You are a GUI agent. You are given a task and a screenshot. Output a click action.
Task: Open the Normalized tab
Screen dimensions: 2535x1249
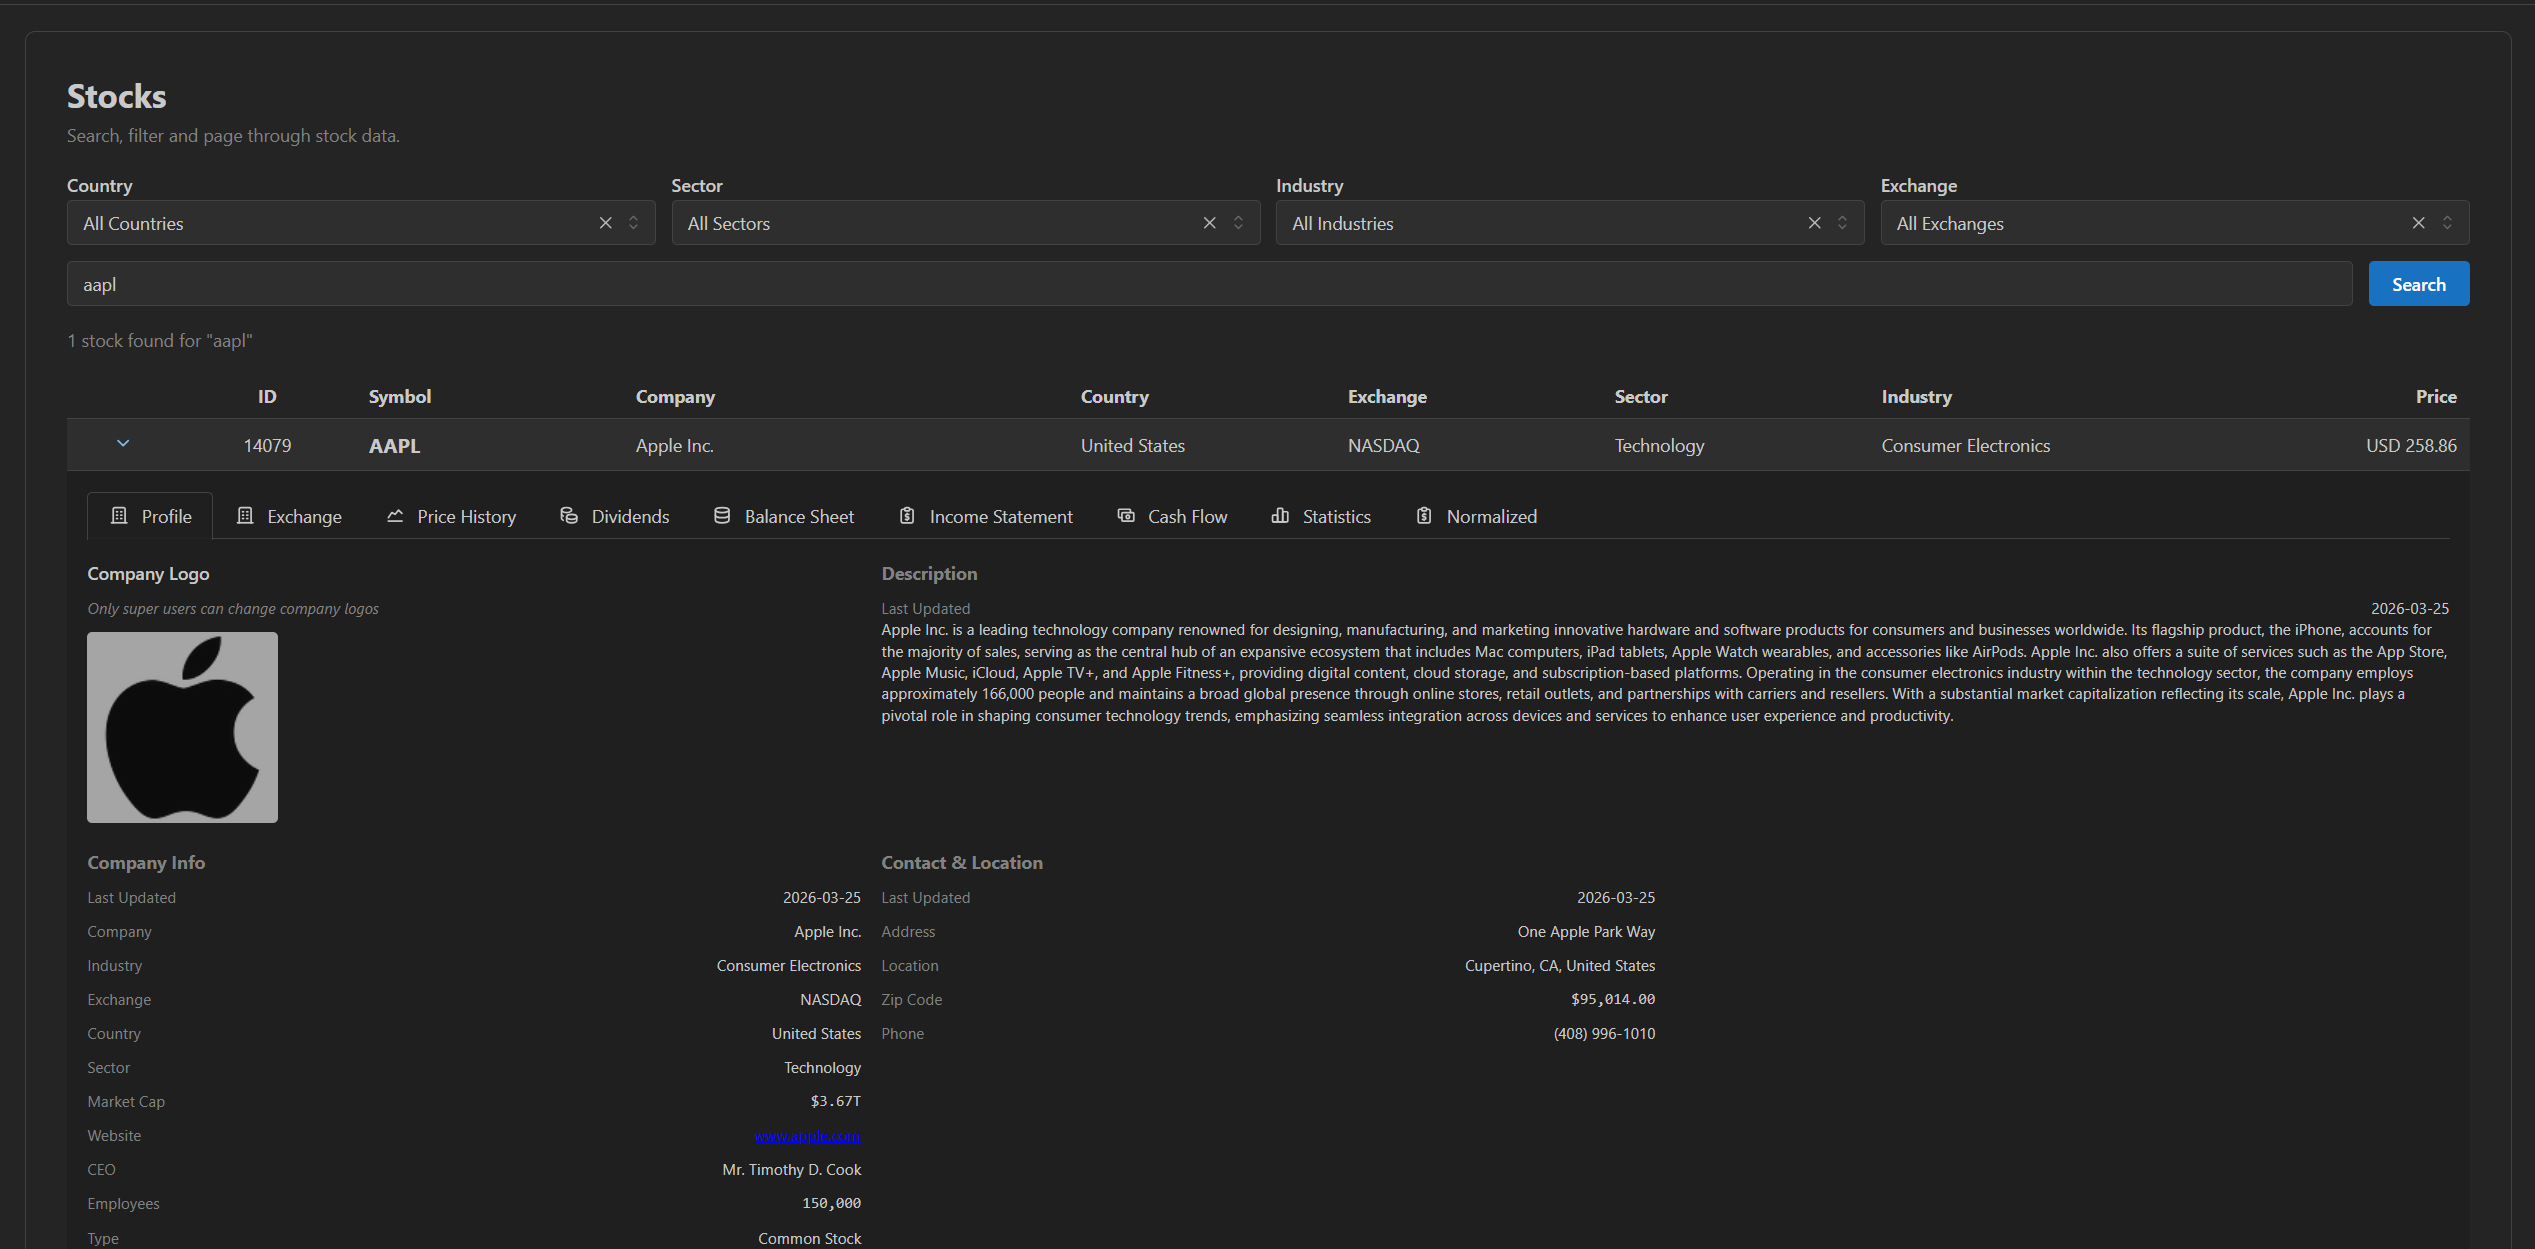tap(1477, 516)
